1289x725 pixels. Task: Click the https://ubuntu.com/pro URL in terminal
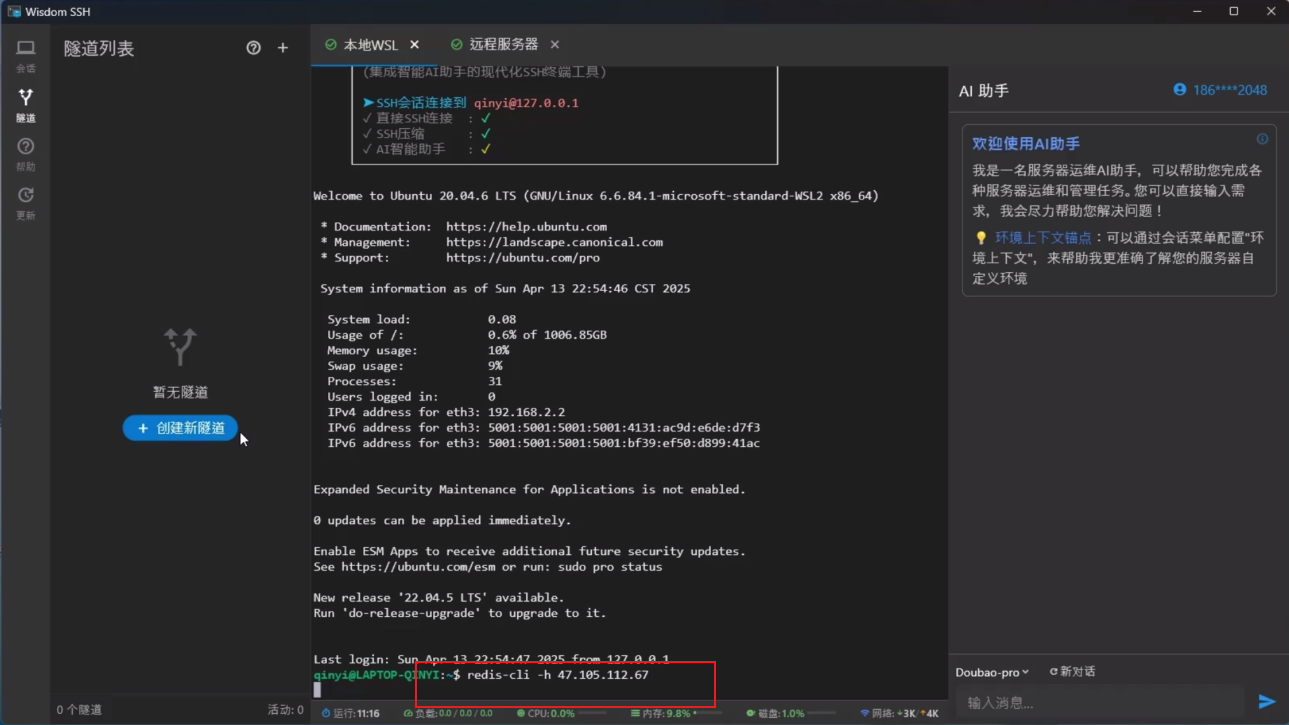pos(523,258)
